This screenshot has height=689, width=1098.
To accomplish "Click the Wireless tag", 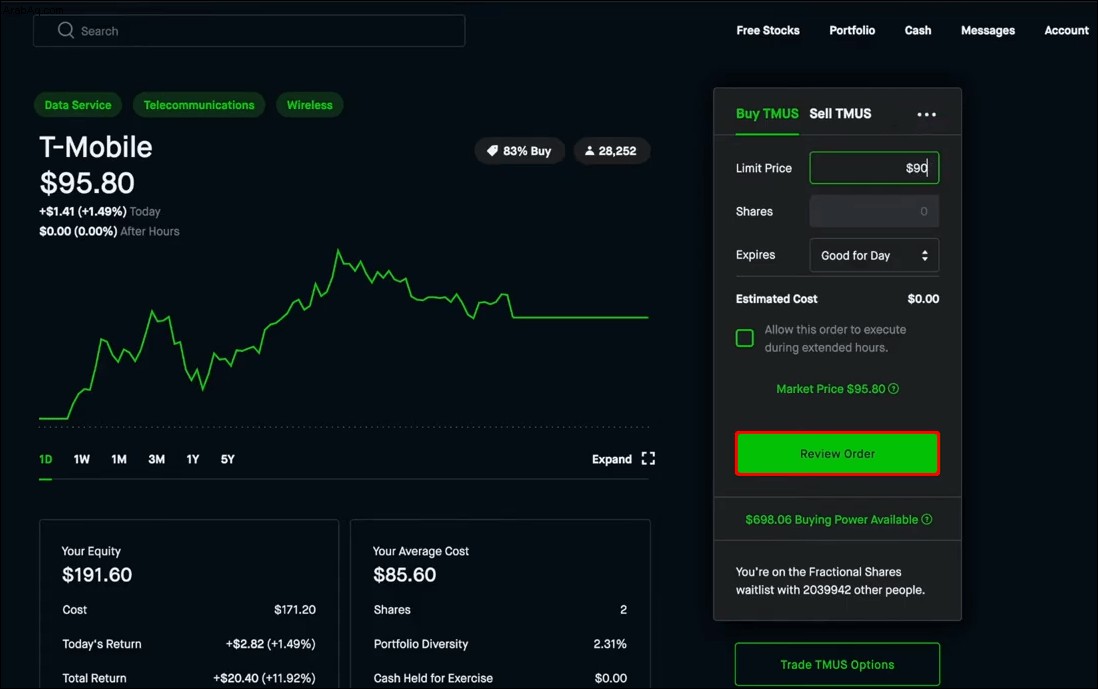I will 310,105.
